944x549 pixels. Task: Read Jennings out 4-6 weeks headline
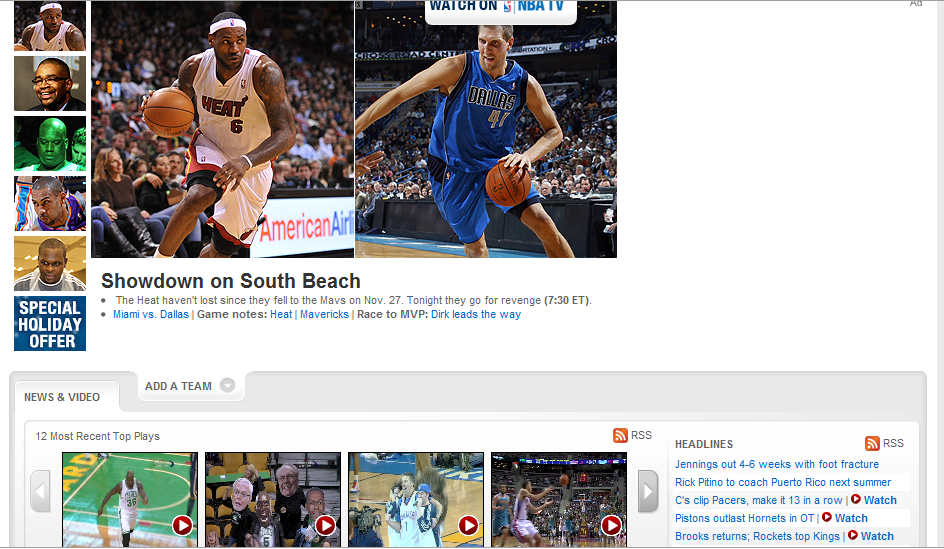coord(777,464)
